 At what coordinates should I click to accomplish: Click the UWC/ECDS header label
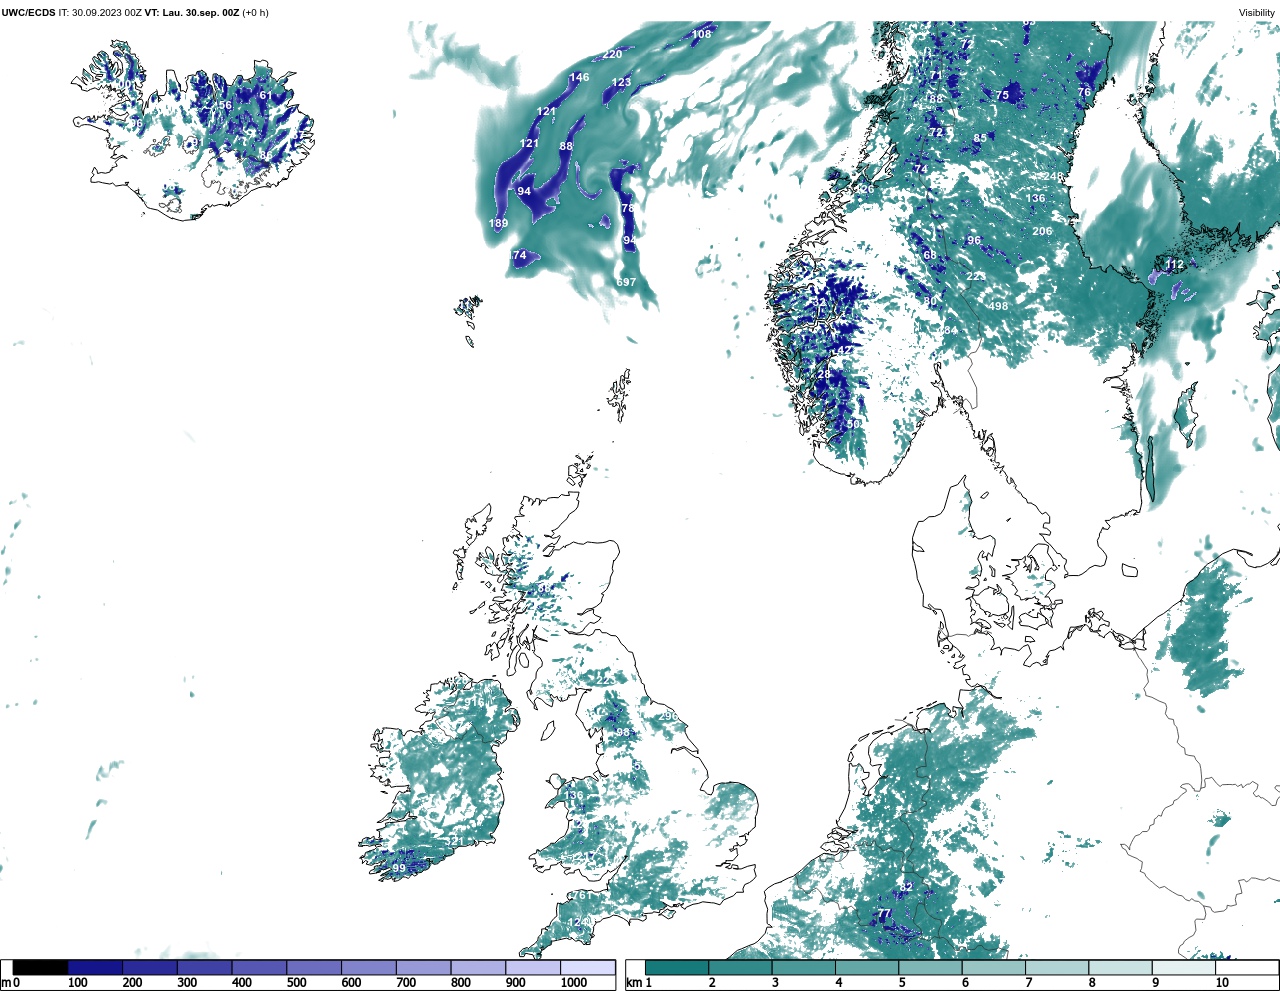28,12
